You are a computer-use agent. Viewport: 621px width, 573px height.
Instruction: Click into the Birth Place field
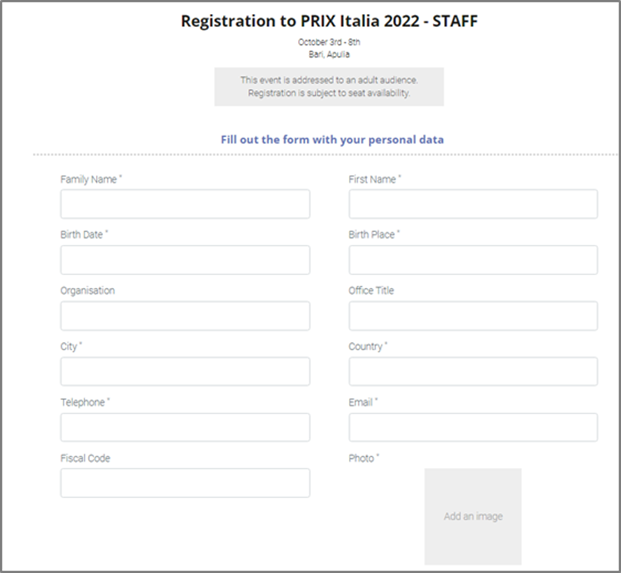(473, 260)
